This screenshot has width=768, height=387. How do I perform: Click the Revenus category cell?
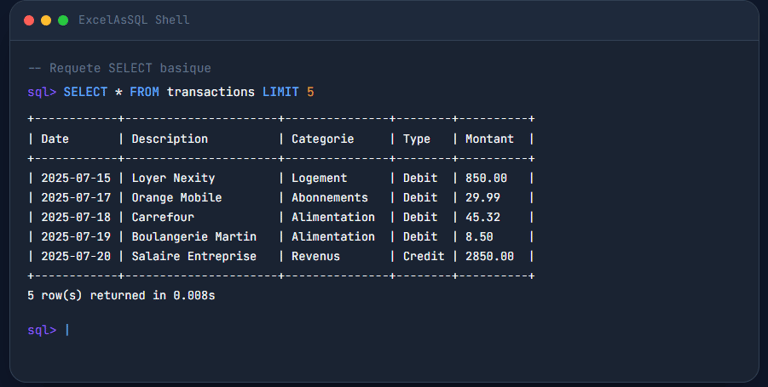[x=316, y=257]
